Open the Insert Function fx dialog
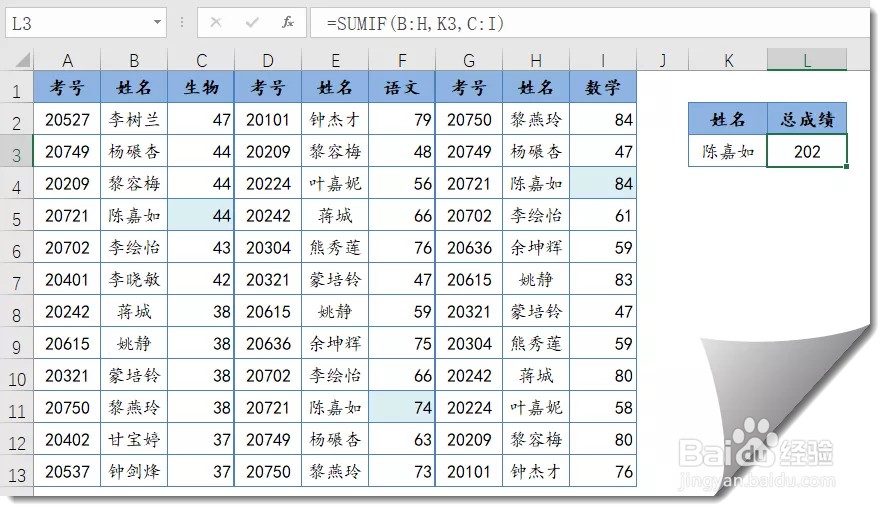The width and height of the screenshot is (885, 511). [x=288, y=23]
